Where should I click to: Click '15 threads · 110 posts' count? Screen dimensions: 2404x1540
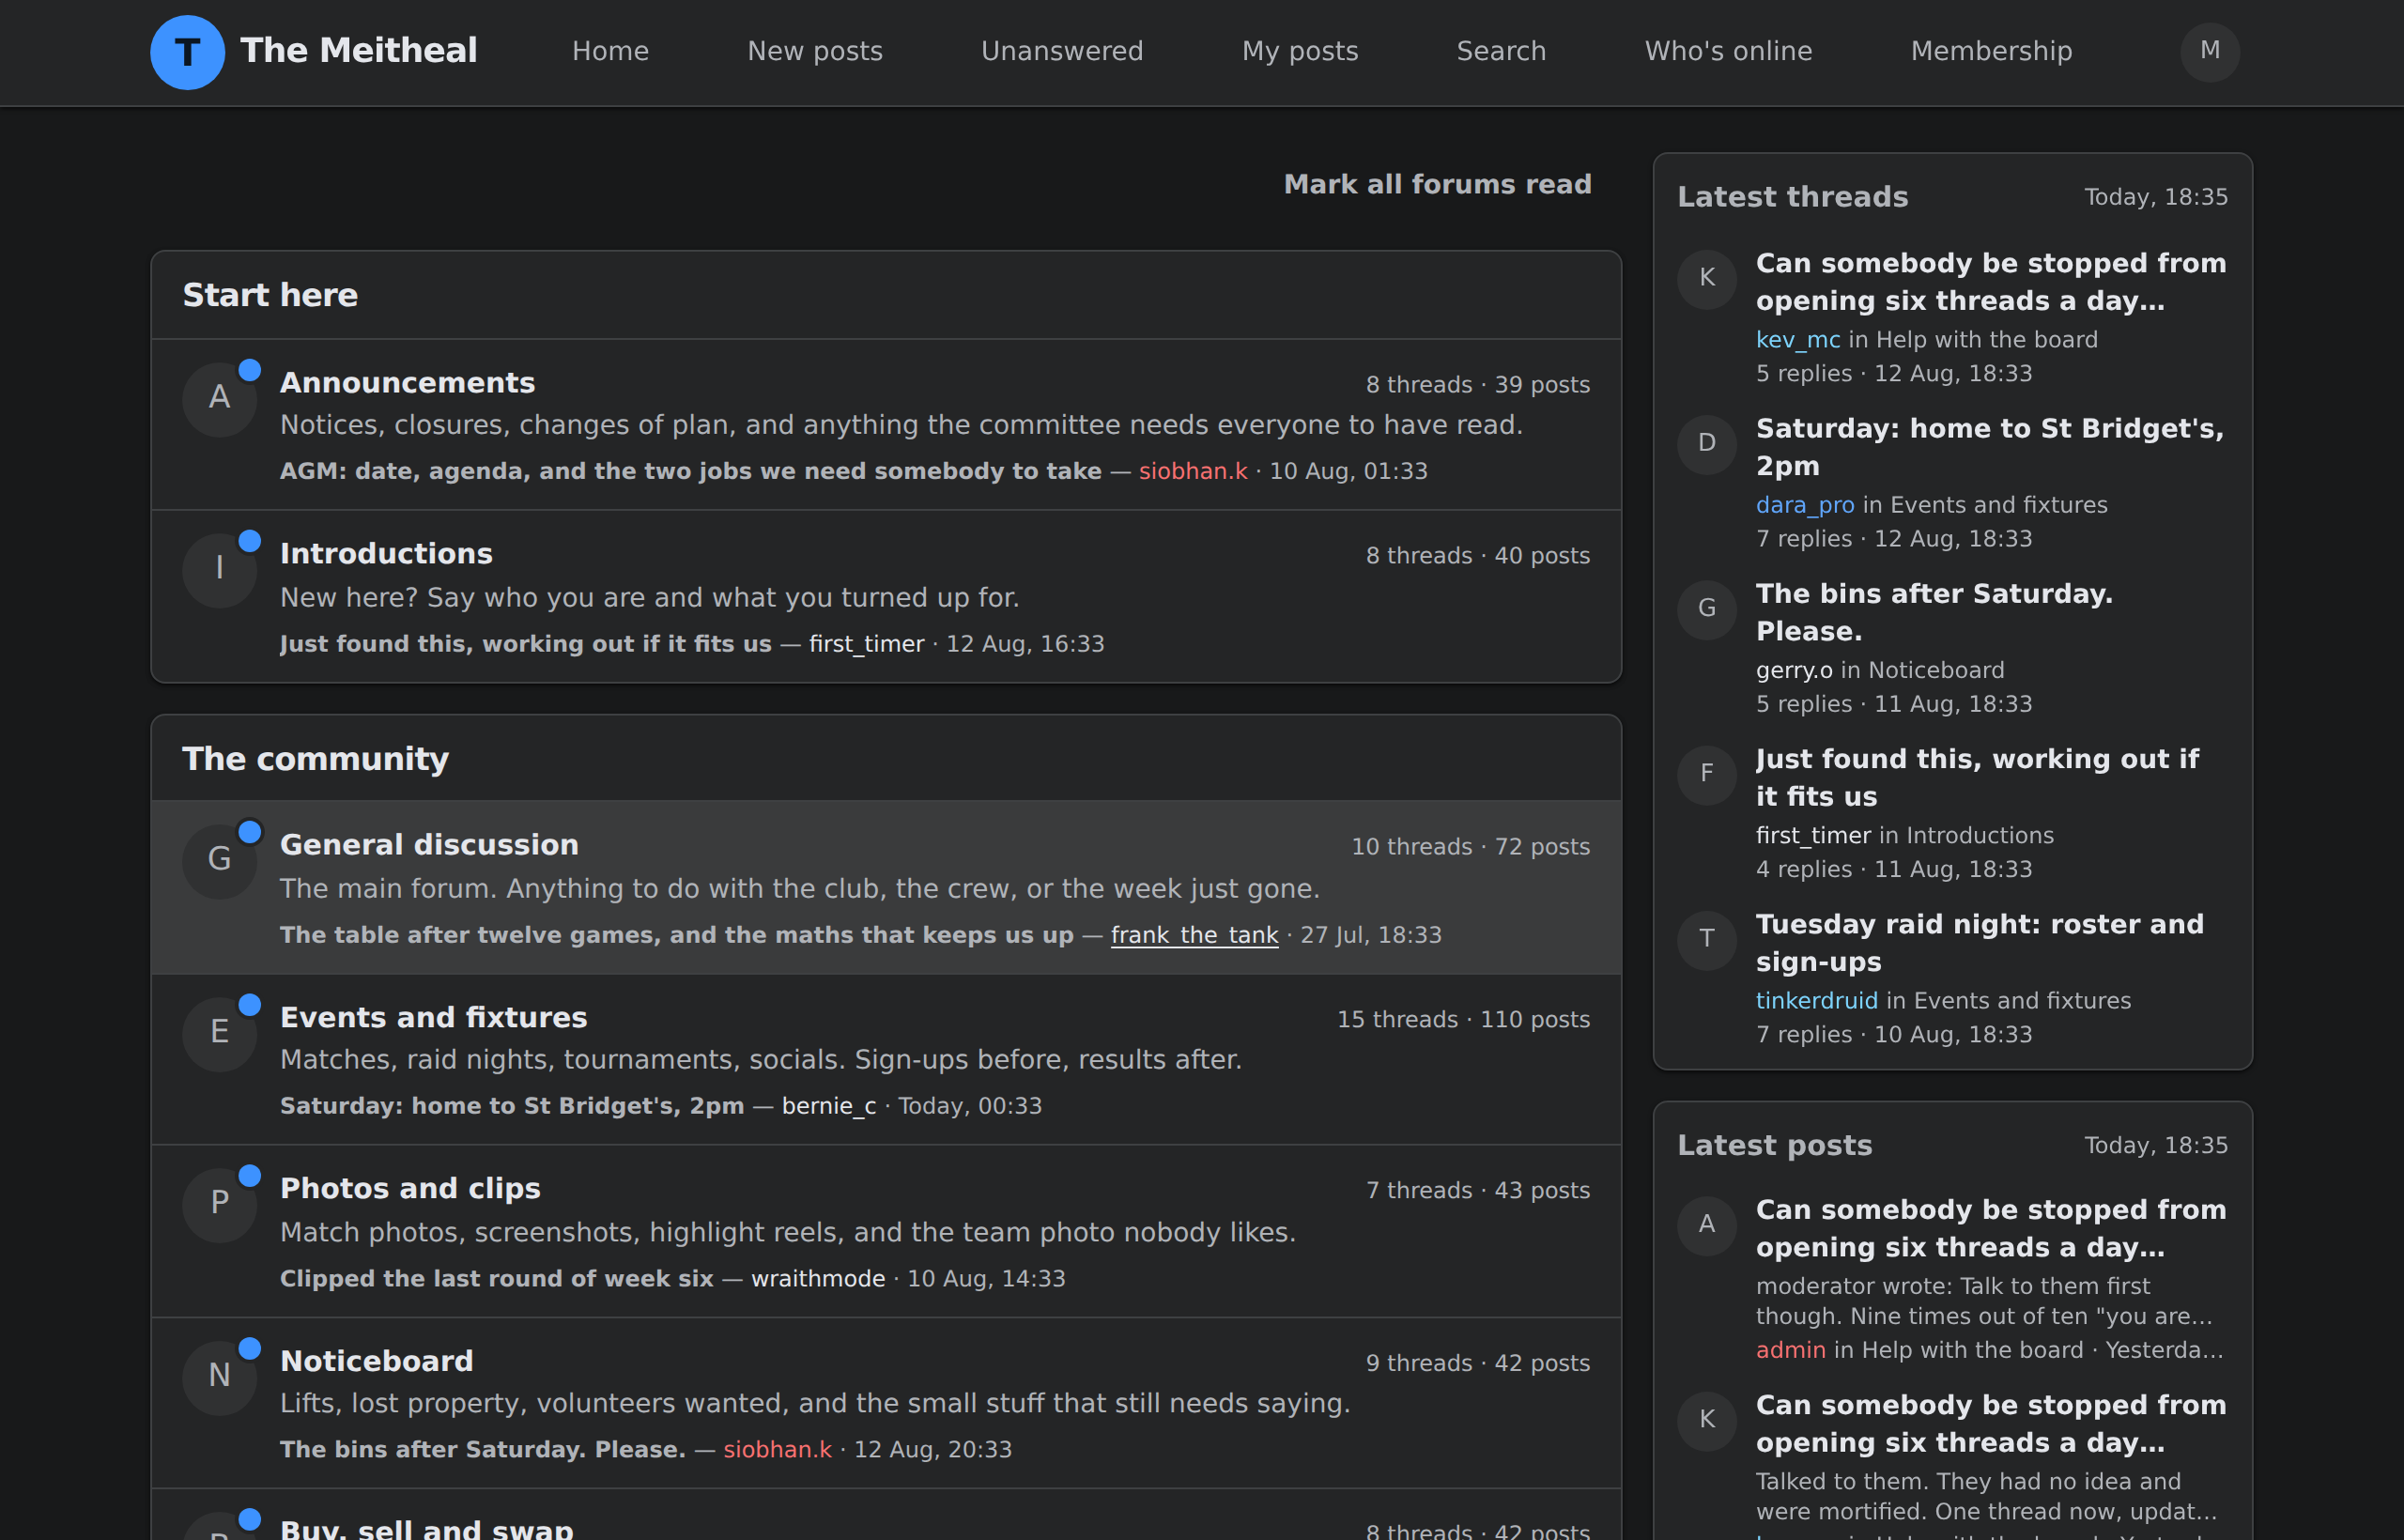(x=1463, y=1020)
